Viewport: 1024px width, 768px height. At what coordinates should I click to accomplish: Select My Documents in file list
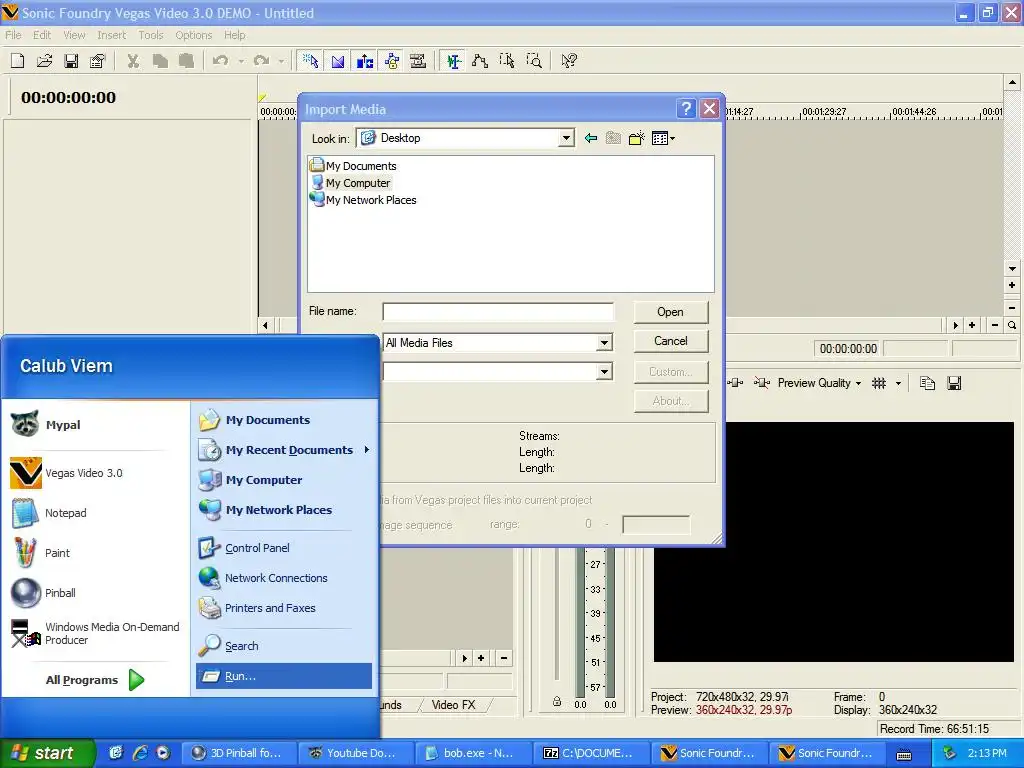pos(353,166)
